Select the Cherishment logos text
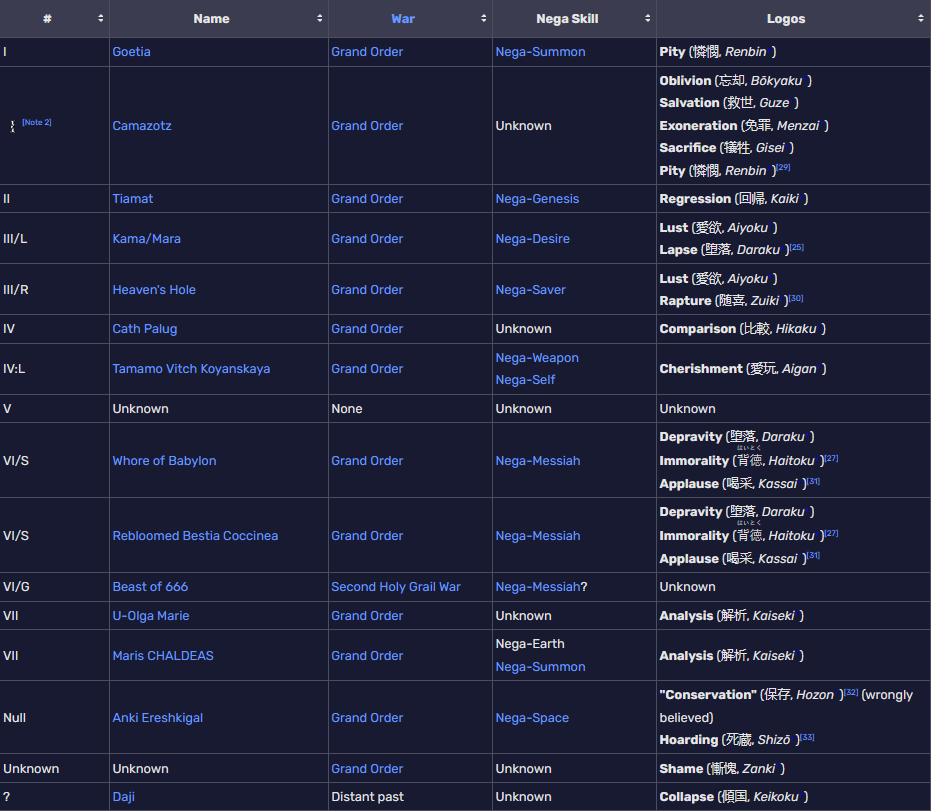Viewport: 931px width, 811px height. tap(743, 369)
